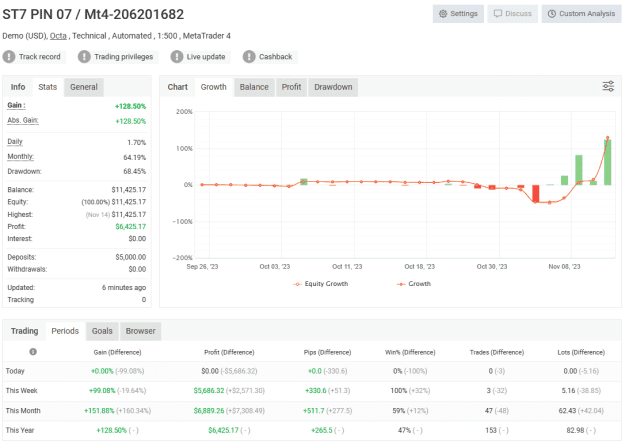The width and height of the screenshot is (625, 446).
Task: Switch to the Balance chart tab
Action: point(254,87)
